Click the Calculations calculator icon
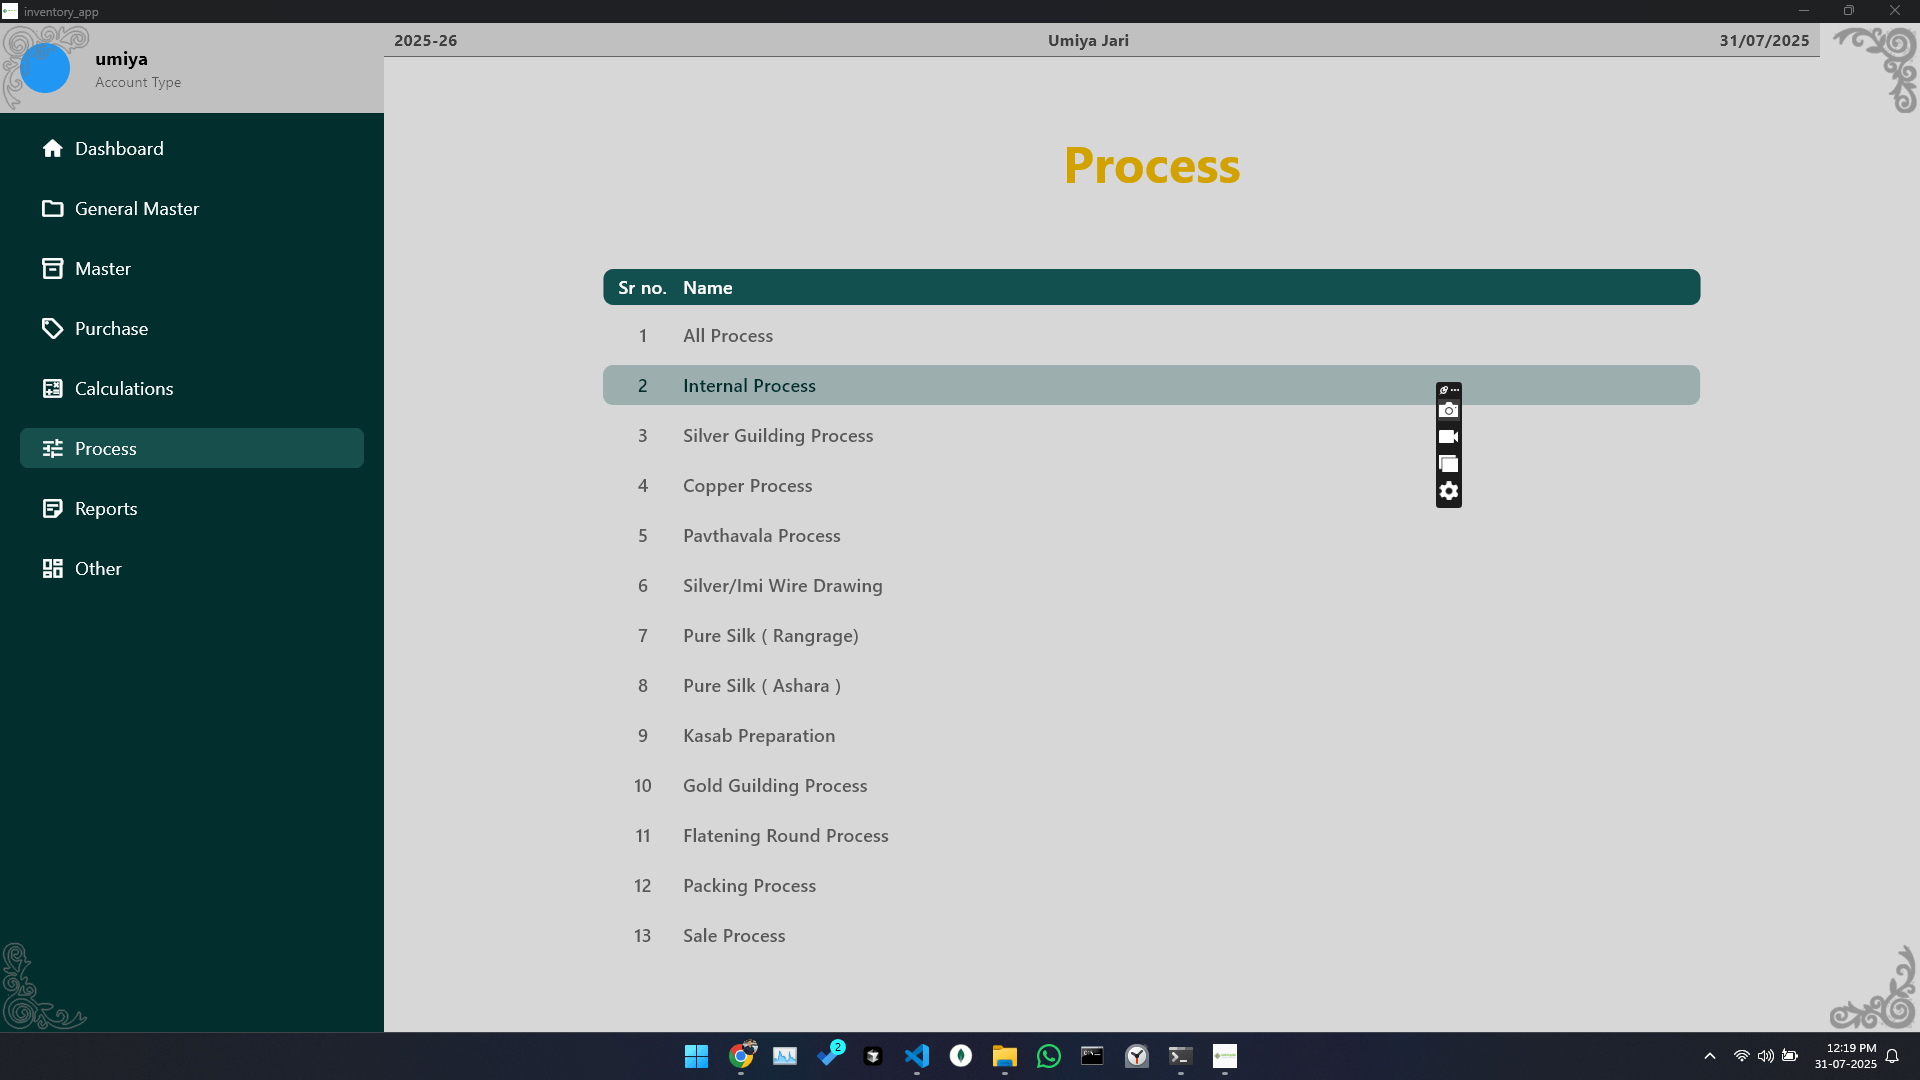Image resolution: width=1920 pixels, height=1080 pixels. pyautogui.click(x=52, y=389)
